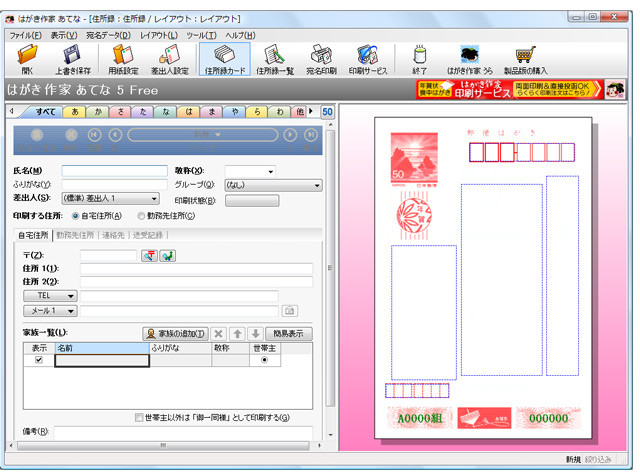Click the mascot face icon beside the banner
This screenshot has width=640, height=472.
pyautogui.click(x=615, y=89)
